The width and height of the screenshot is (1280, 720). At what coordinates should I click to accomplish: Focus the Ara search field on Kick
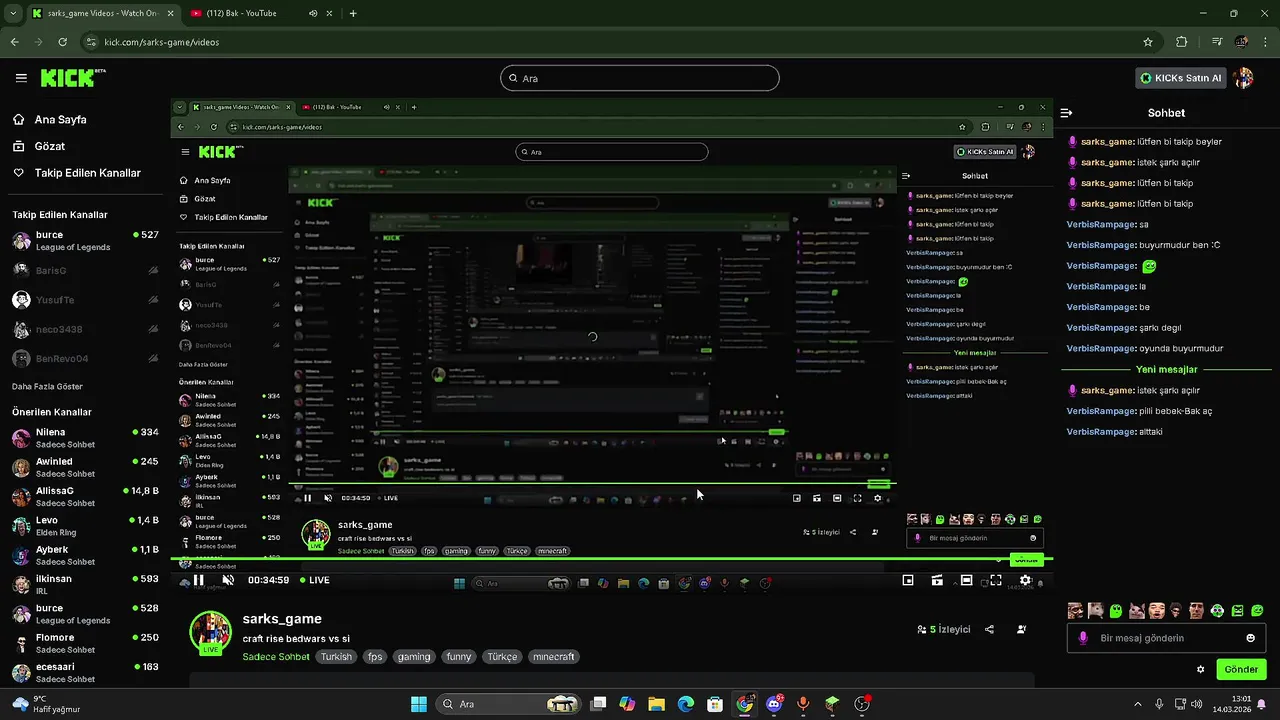(x=640, y=78)
